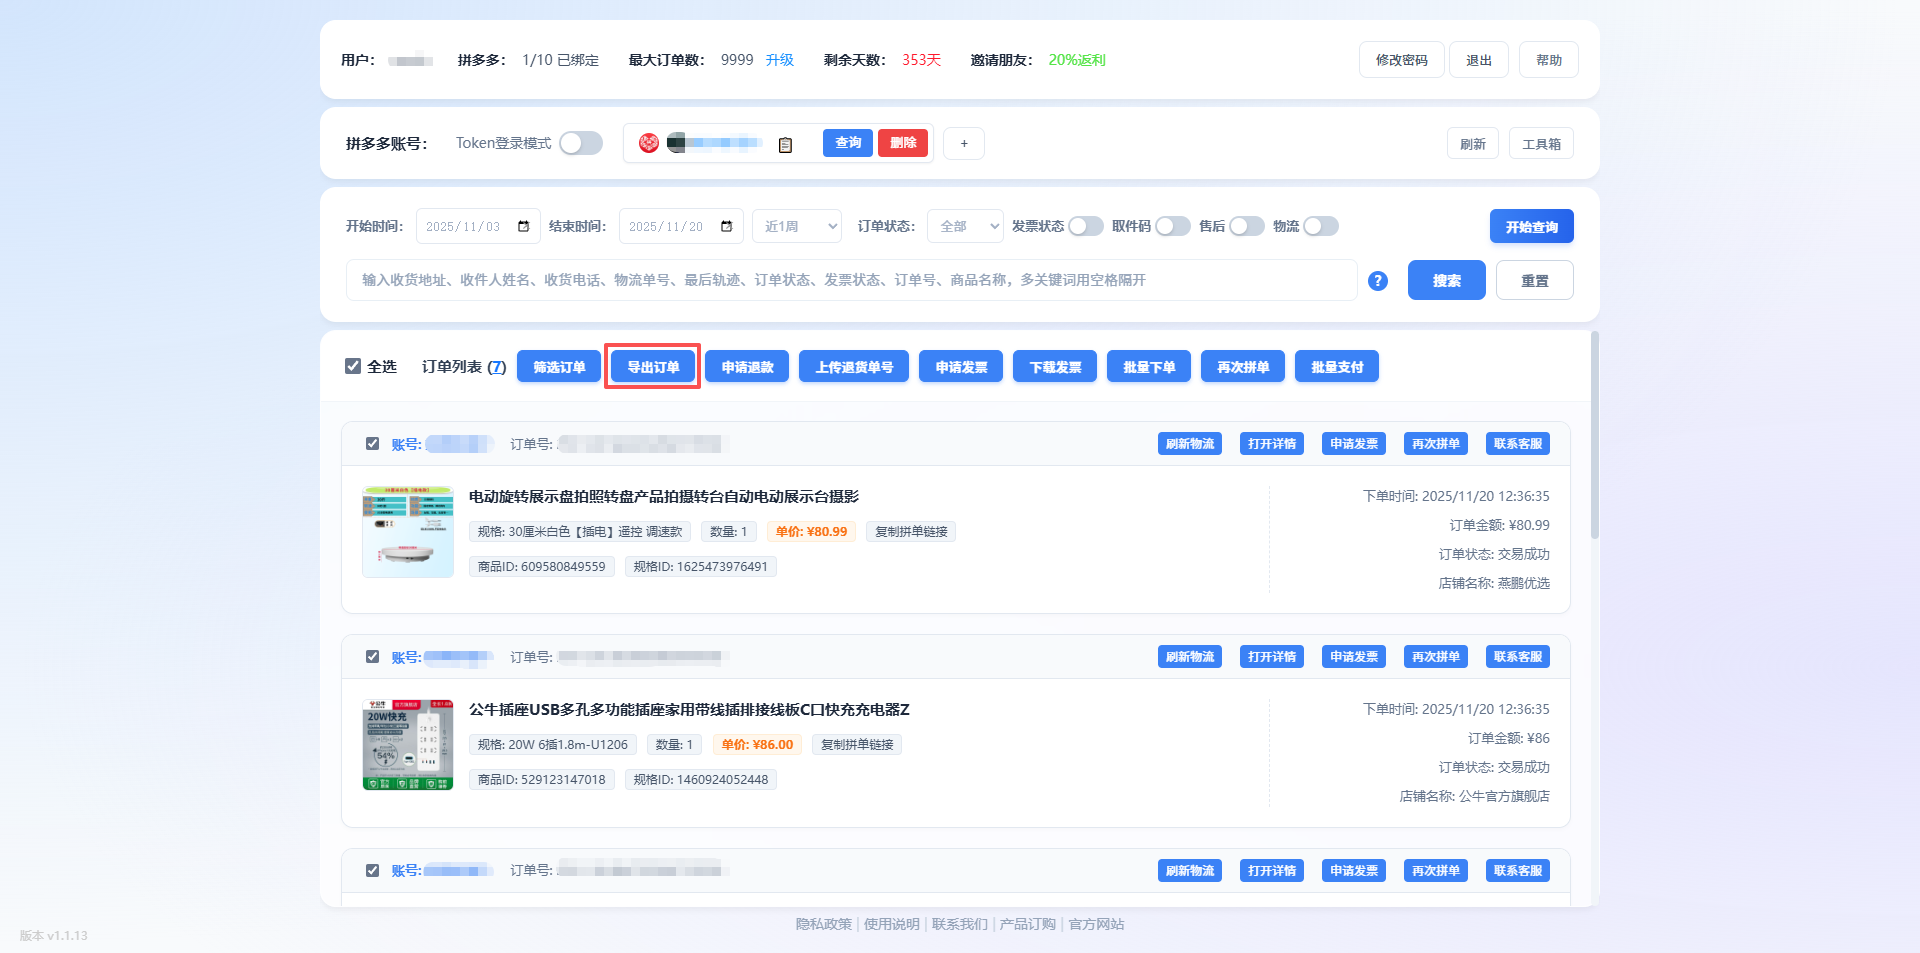Image resolution: width=1920 pixels, height=953 pixels.
Task: Click the plus button to add account
Action: pyautogui.click(x=963, y=144)
